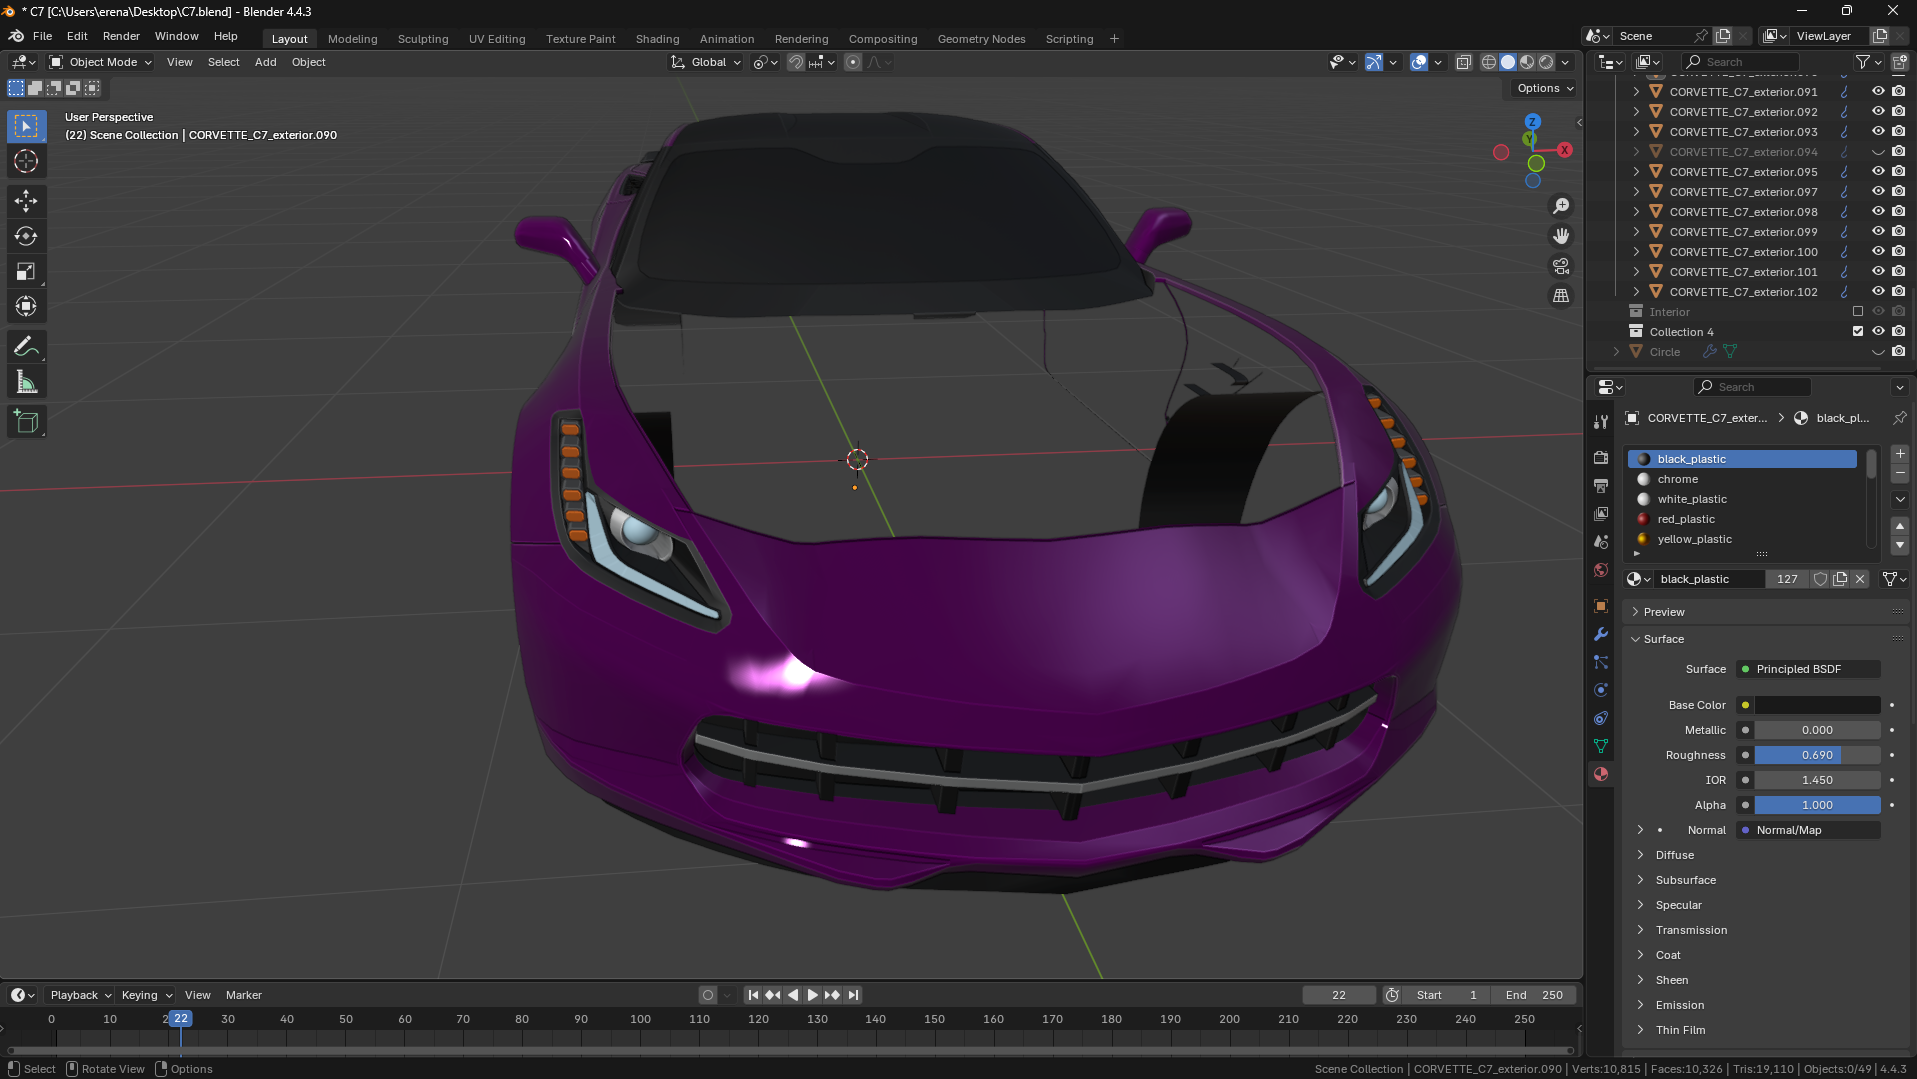
Task: Click the viewport zoom magnifier icon
Action: click(1561, 206)
